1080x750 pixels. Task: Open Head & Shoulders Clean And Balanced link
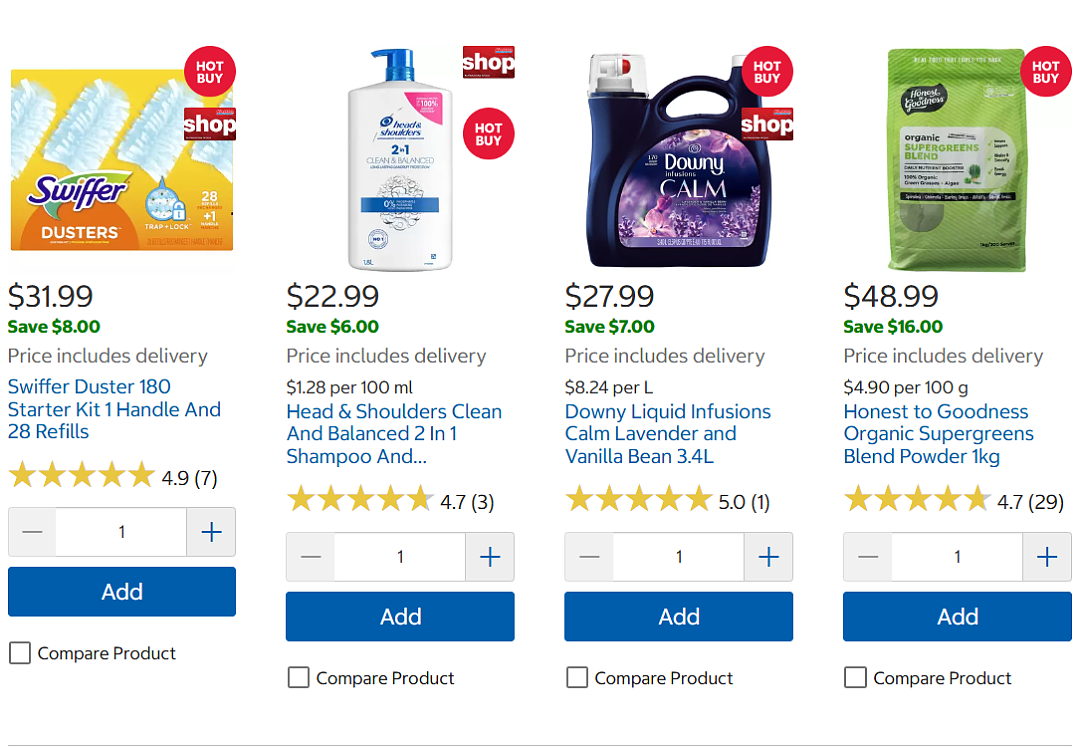[394, 434]
